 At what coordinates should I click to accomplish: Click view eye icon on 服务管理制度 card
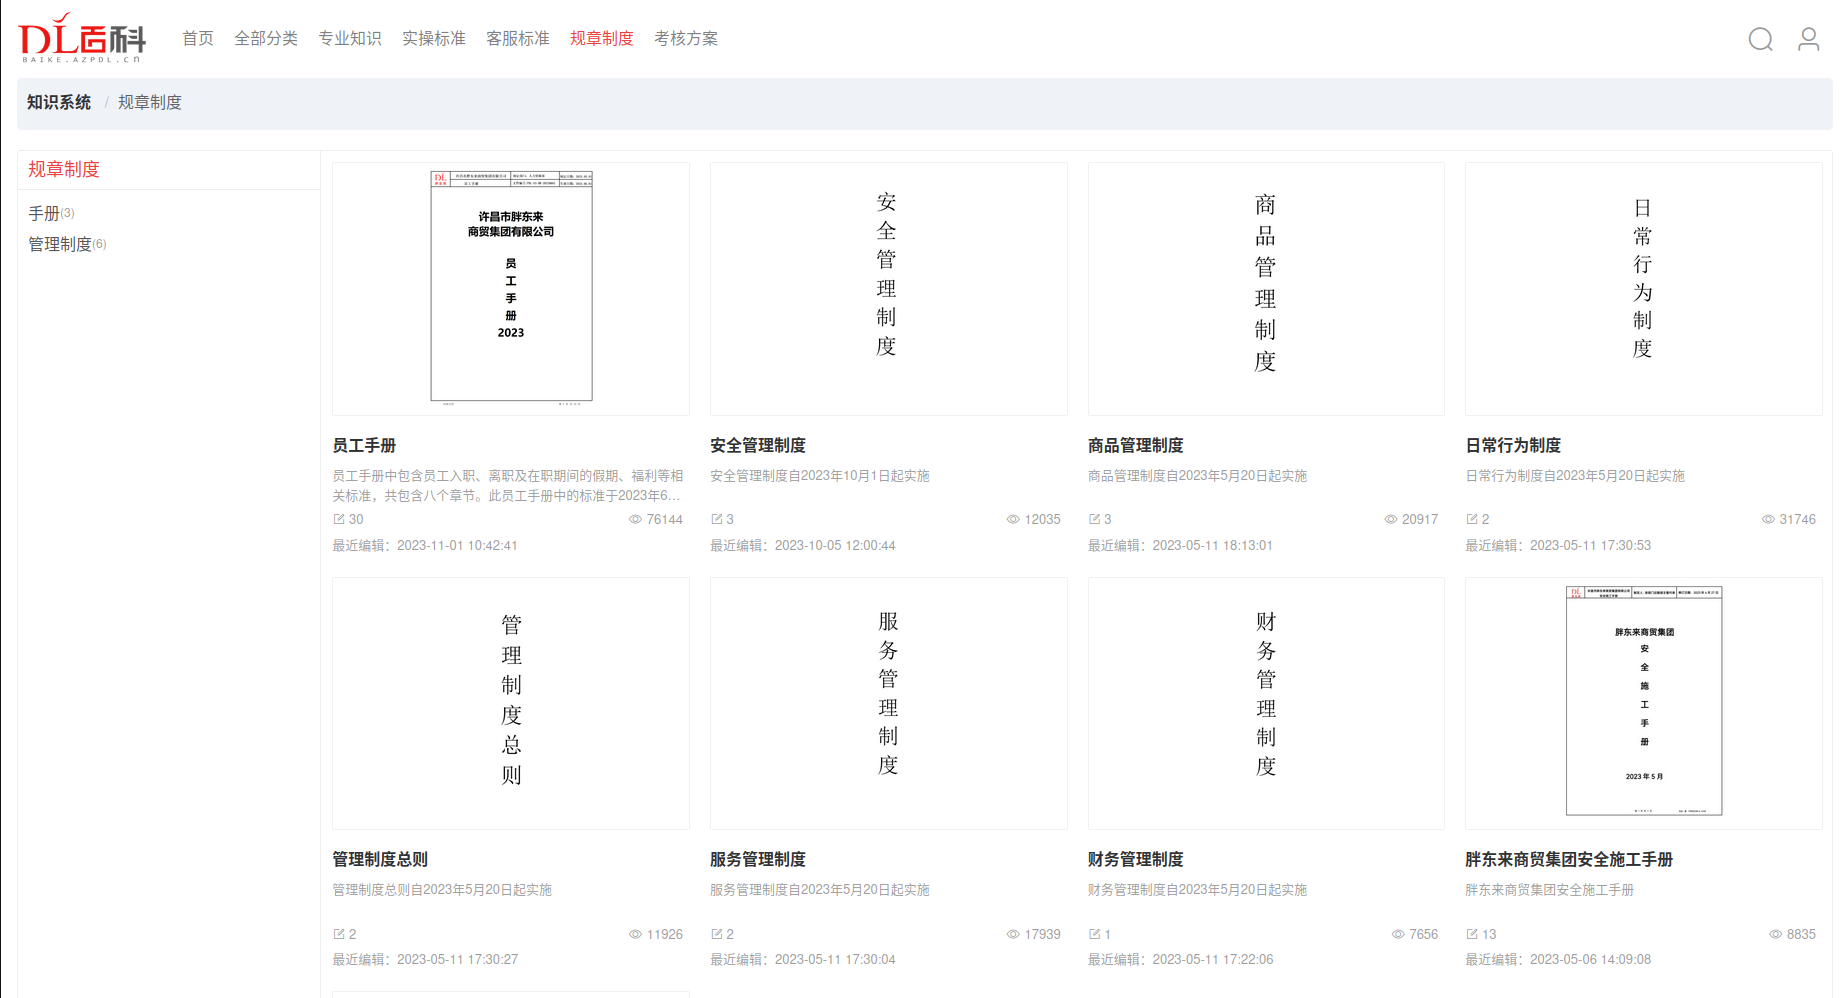[1013, 934]
